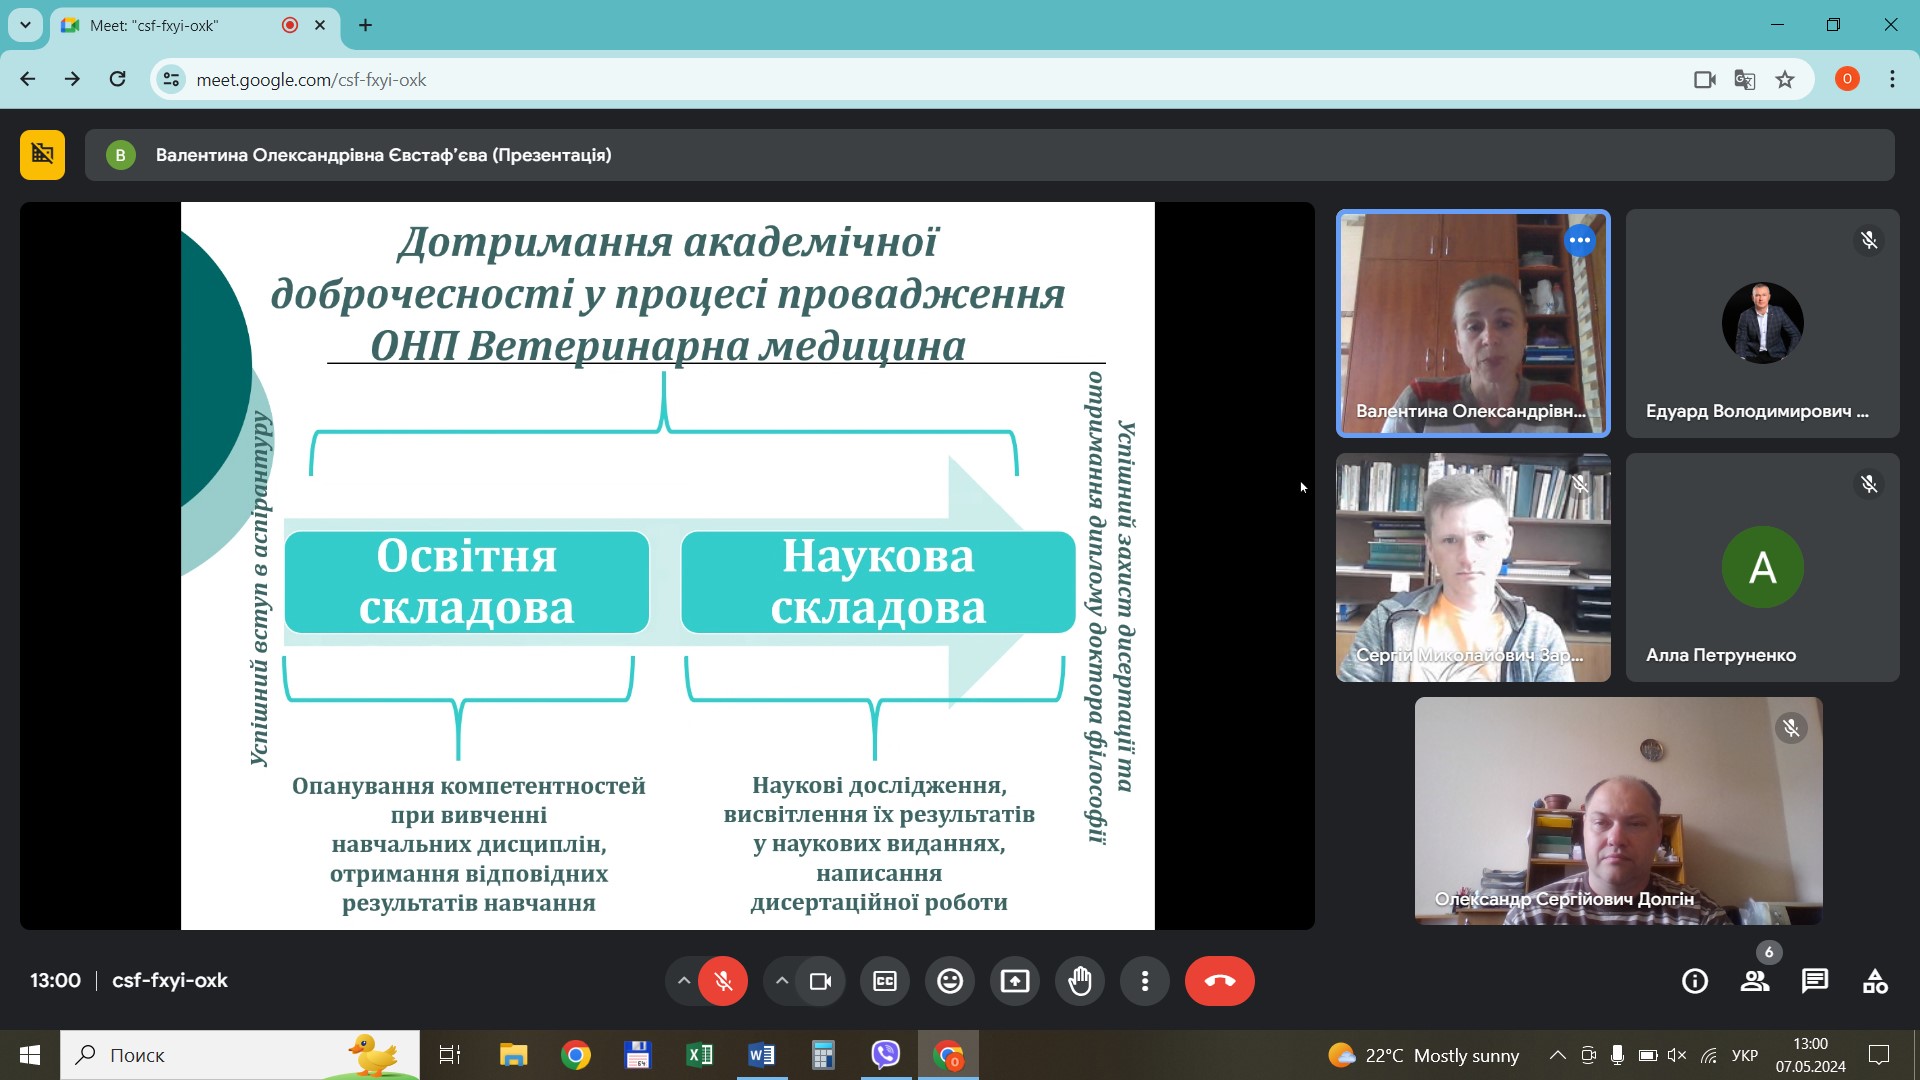Open Task View on taskbar
Screen dimensions: 1920x1080
tap(450, 1055)
